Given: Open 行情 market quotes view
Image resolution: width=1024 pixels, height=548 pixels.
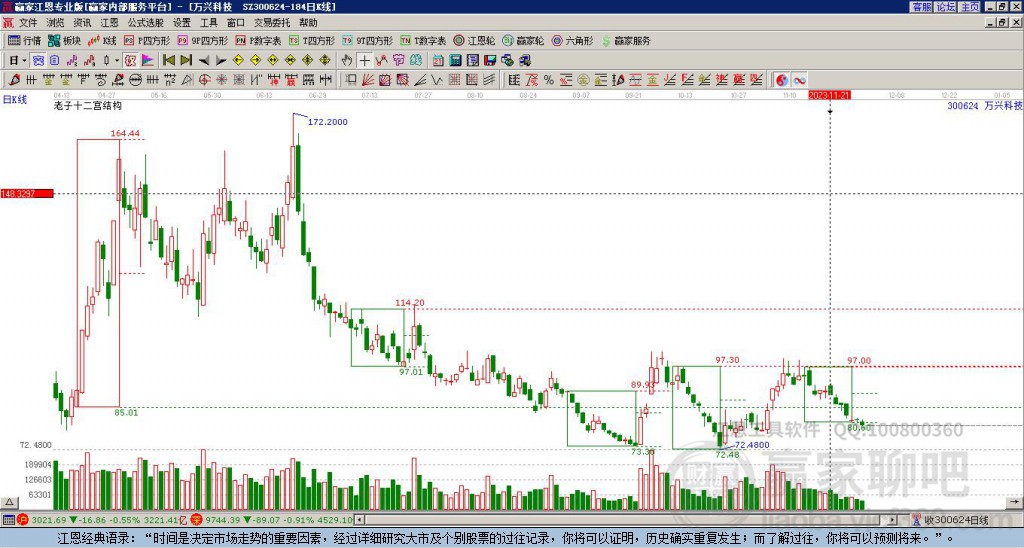Looking at the screenshot, I should pos(25,40).
